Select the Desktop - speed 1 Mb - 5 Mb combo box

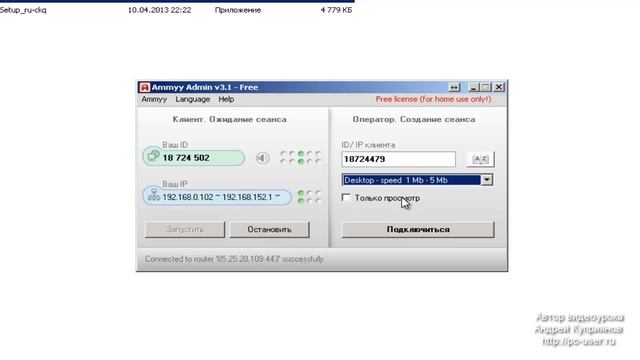[417, 180]
